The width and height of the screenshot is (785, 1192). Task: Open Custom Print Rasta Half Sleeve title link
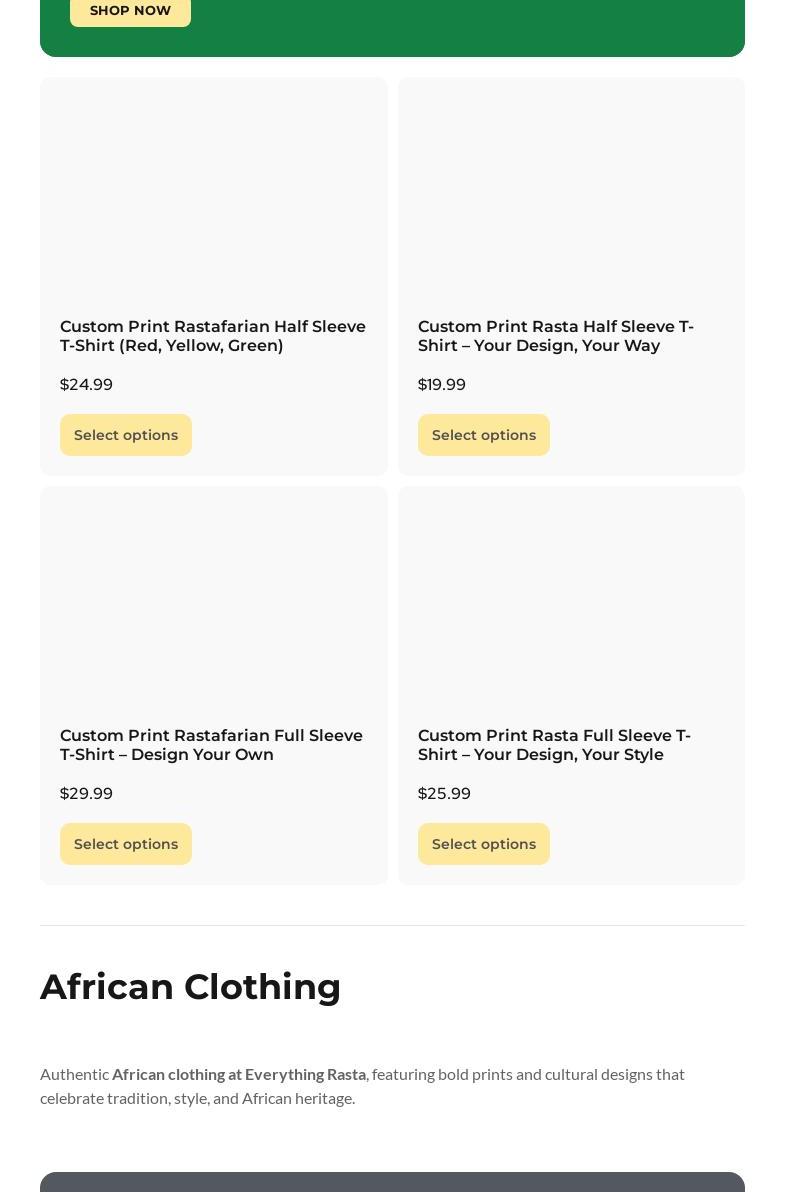(x=555, y=336)
